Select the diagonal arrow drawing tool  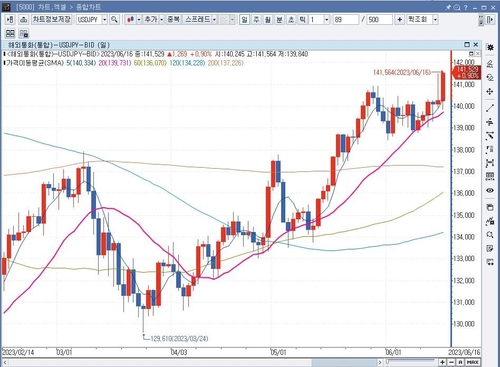click(490, 136)
